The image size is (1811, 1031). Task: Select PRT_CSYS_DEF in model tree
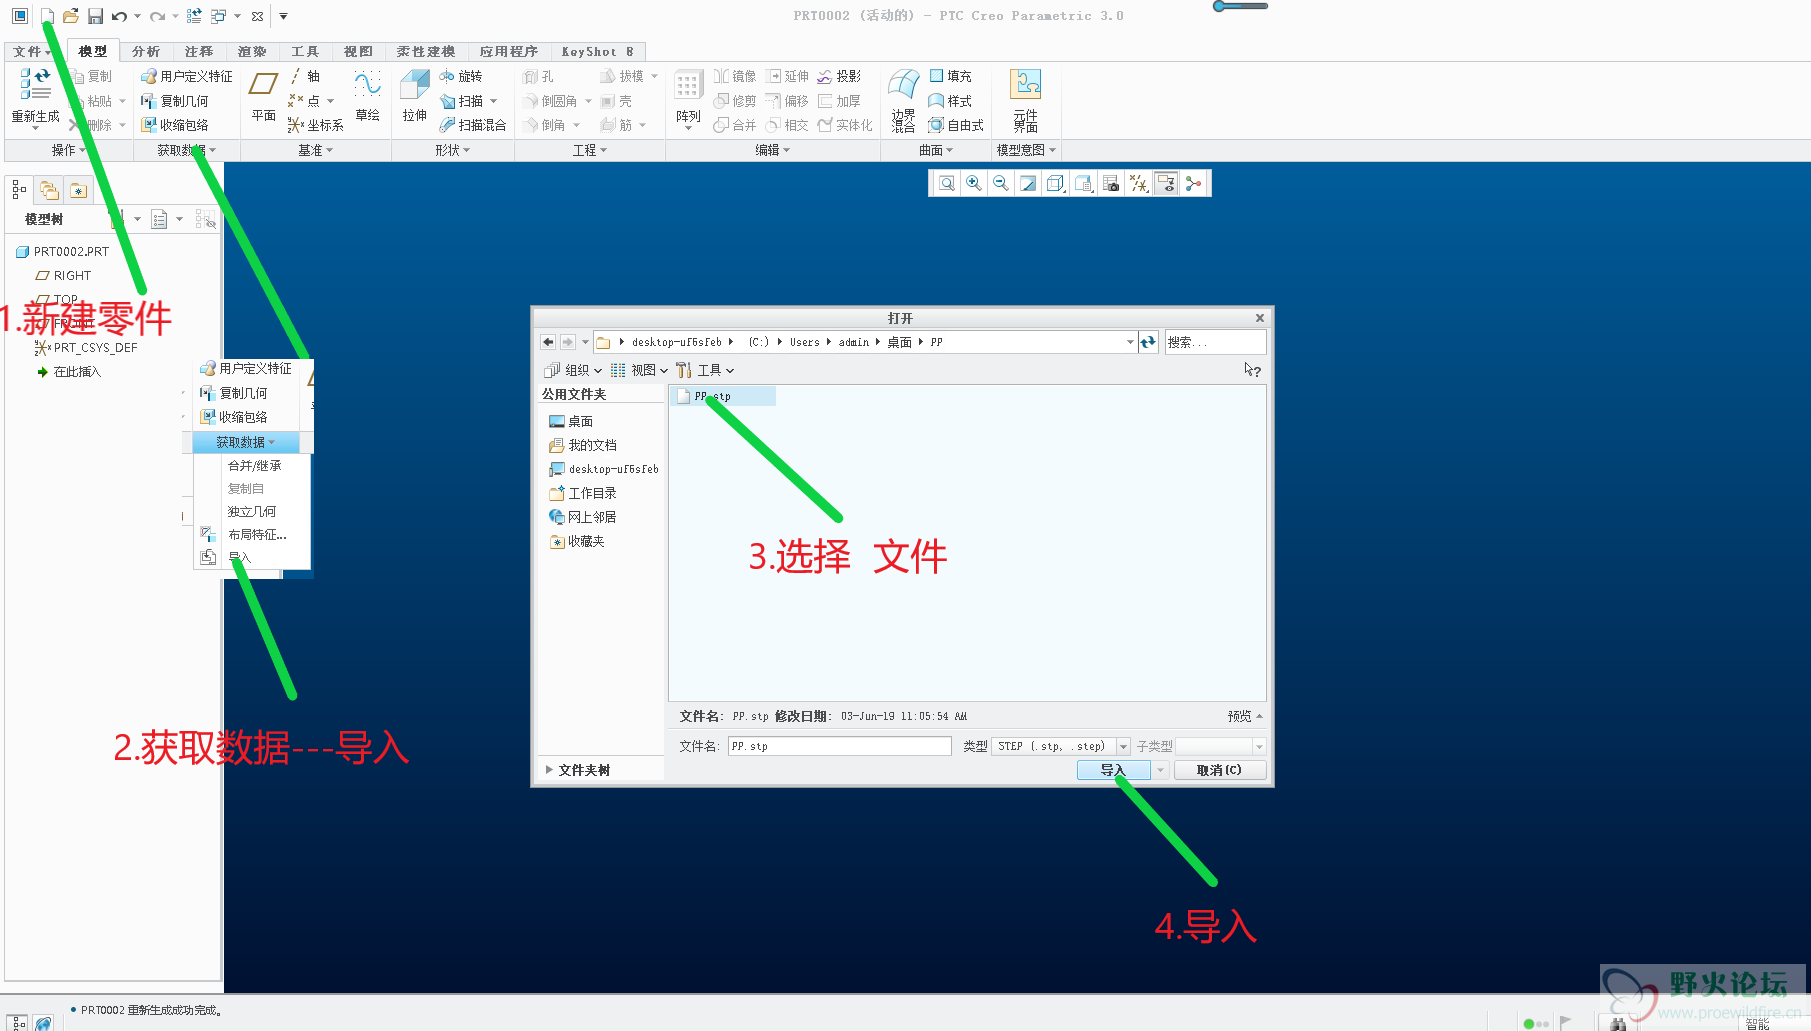pos(86,347)
